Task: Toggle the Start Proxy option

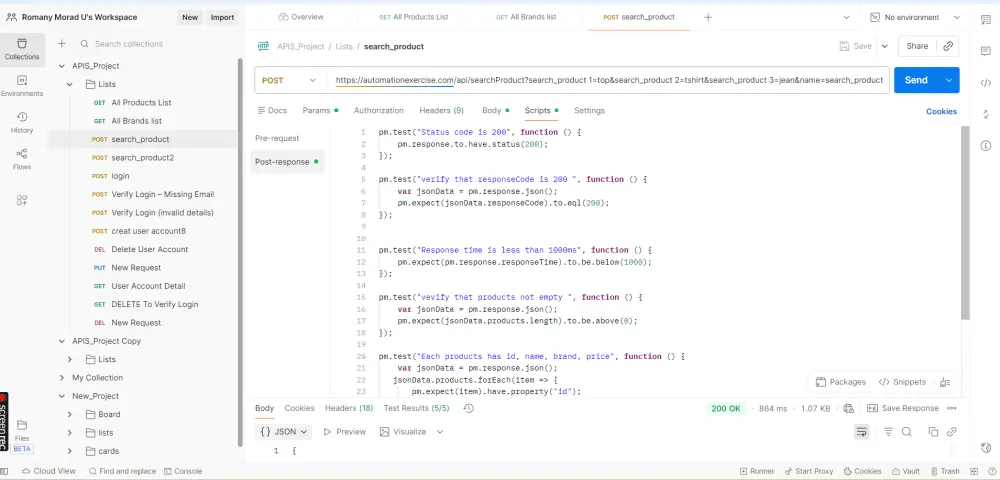Action: (809, 471)
